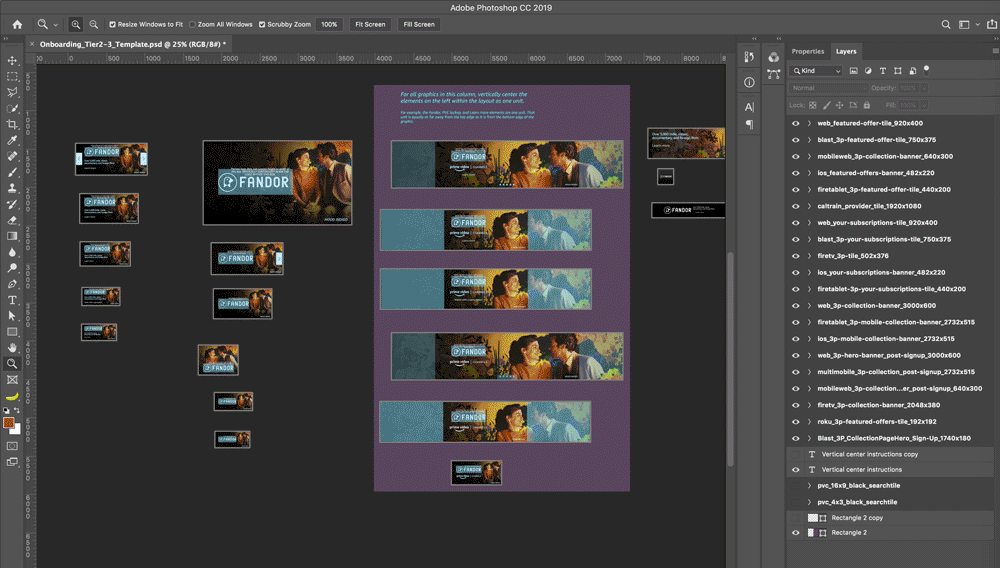Open the Paragraph panel icon
Viewport: 1000px width, 568px height.
click(x=749, y=124)
